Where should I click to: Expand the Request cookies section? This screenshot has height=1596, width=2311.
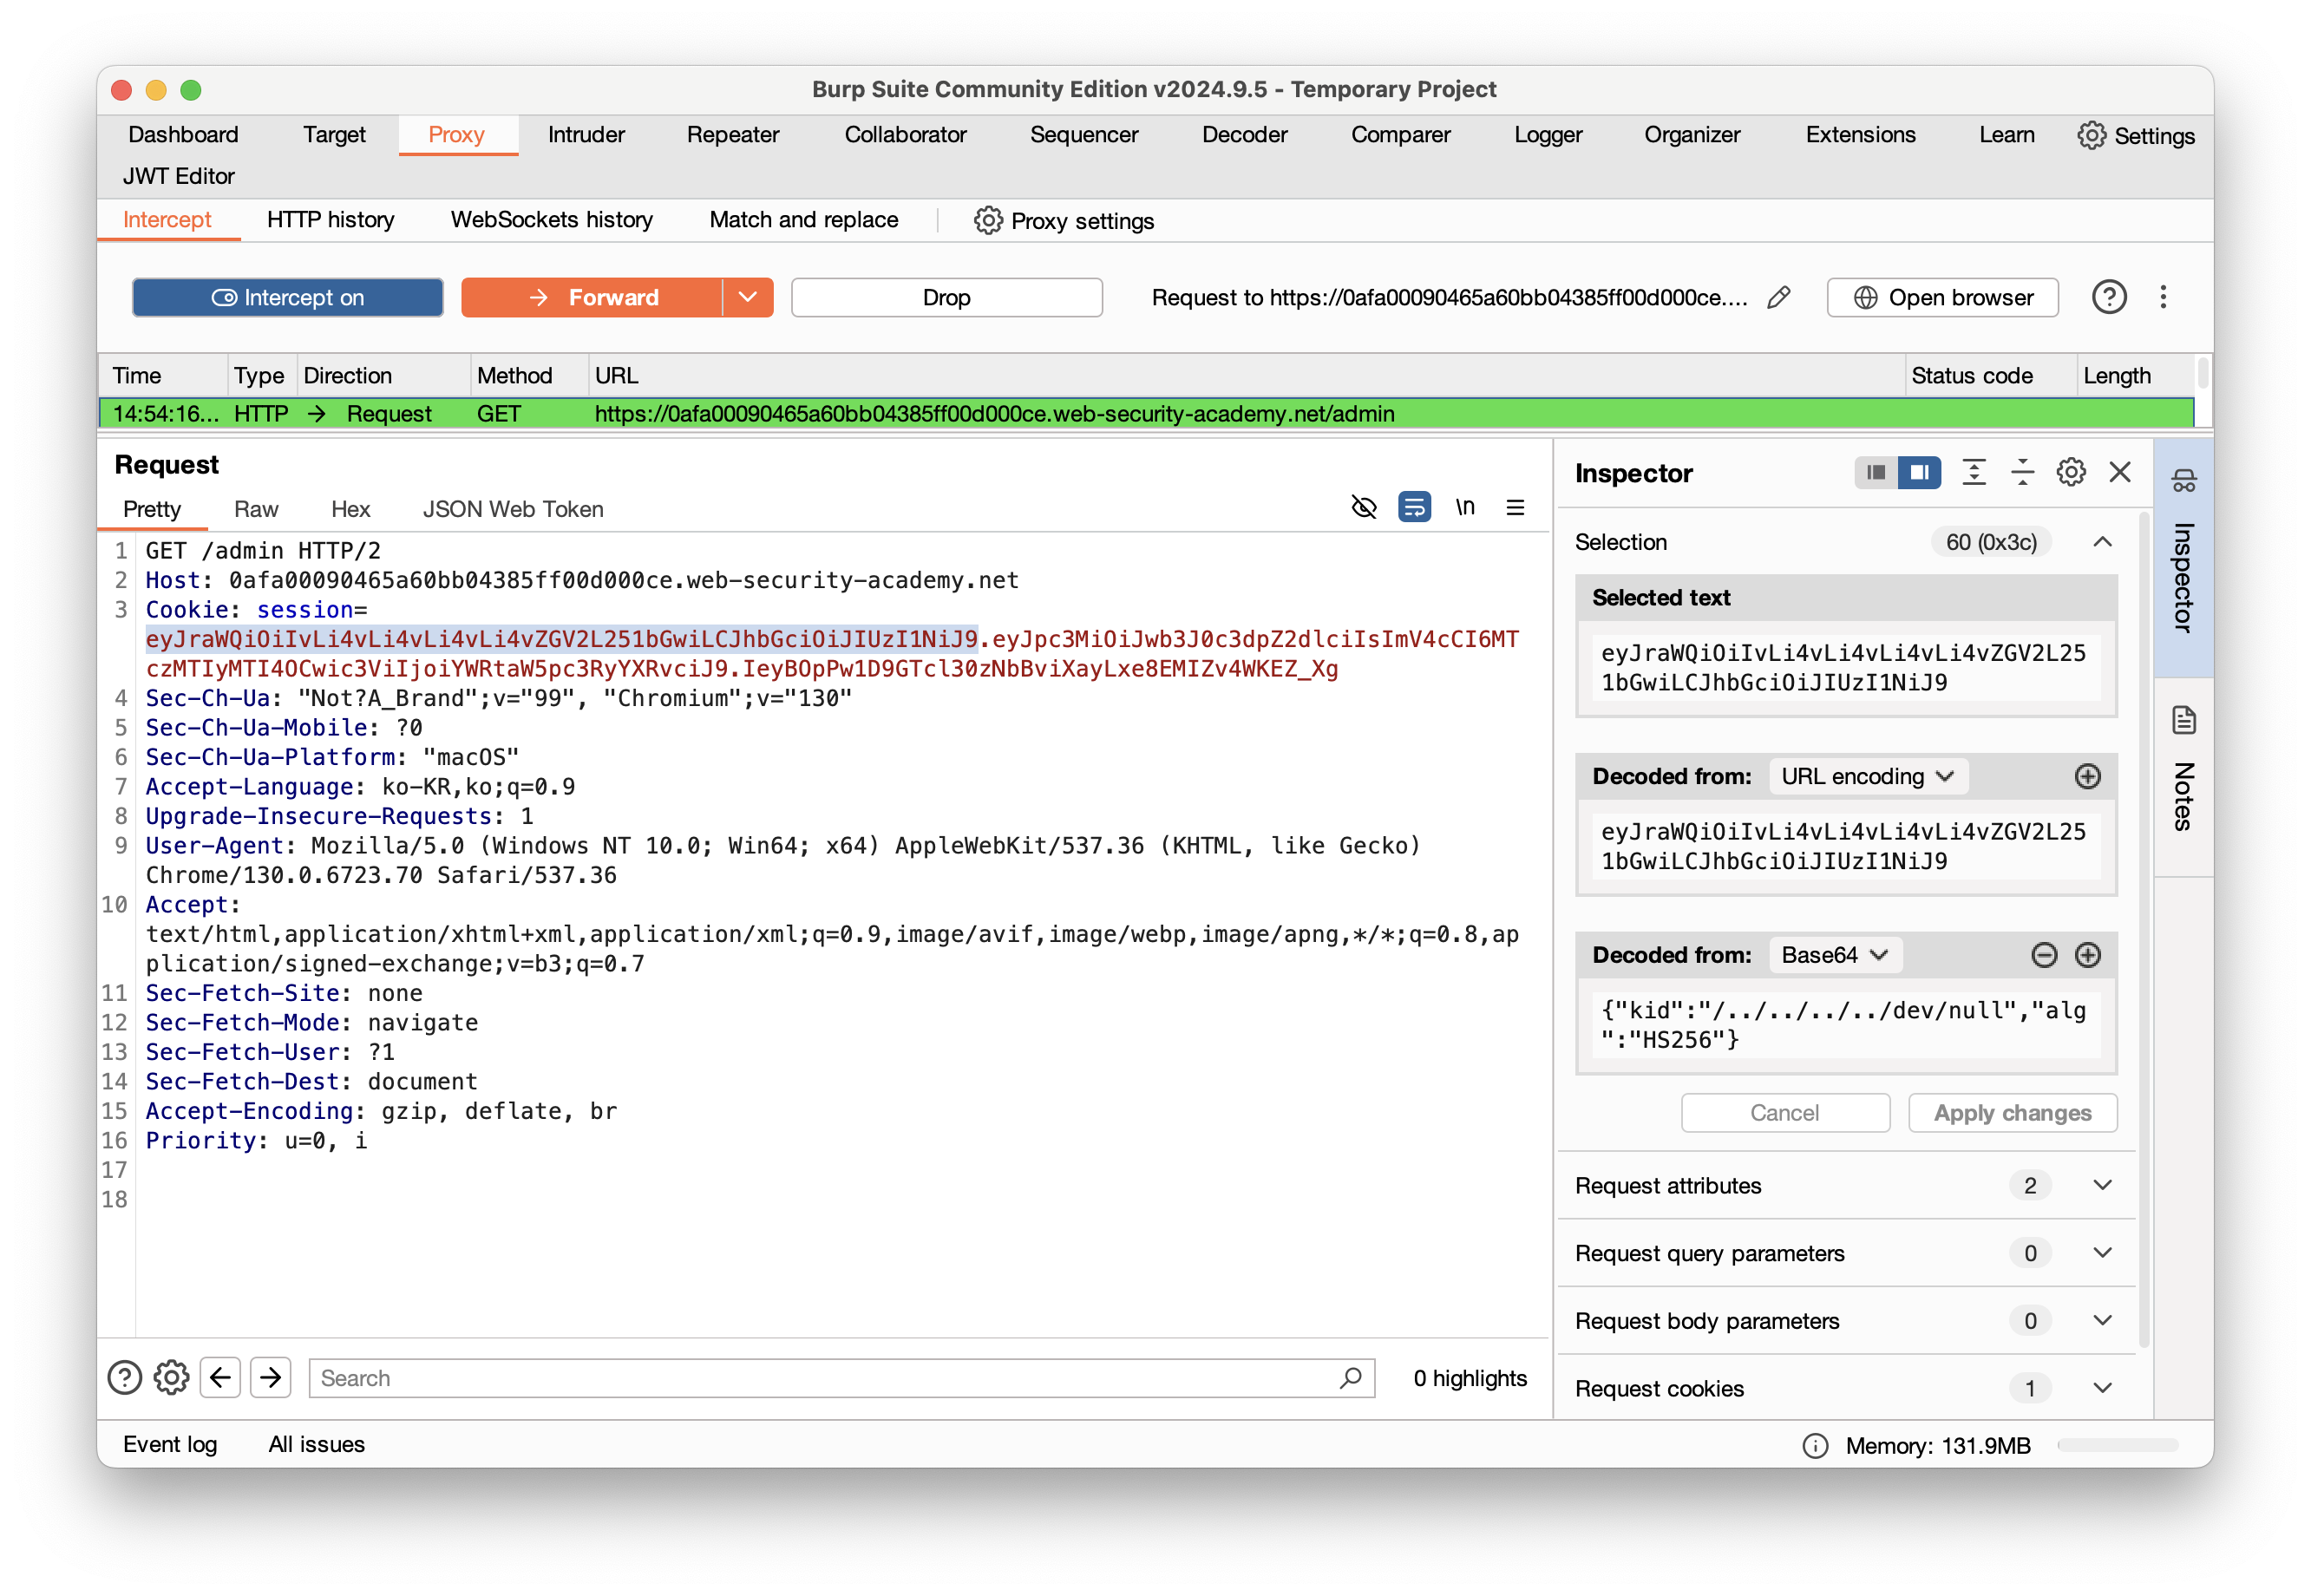point(2101,1388)
